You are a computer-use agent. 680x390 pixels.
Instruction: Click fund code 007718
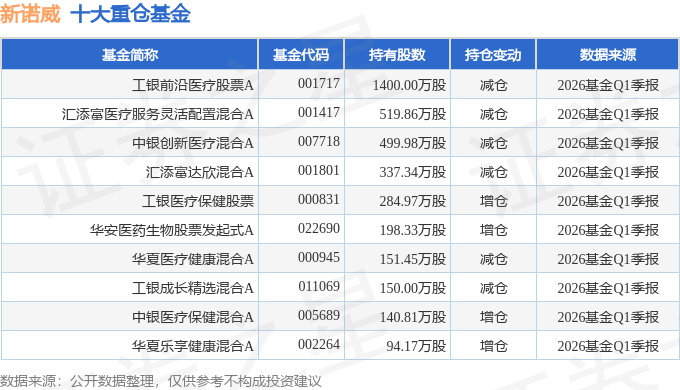pos(319,141)
